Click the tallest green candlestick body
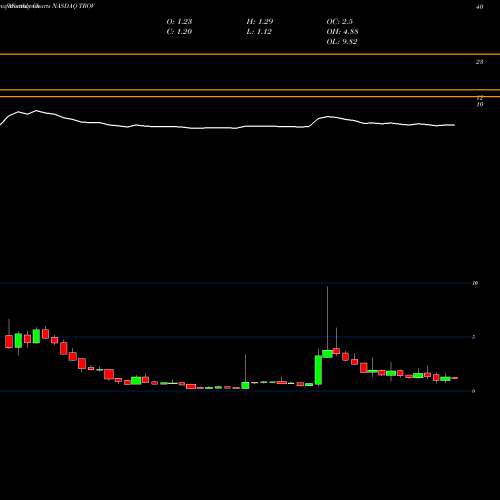Image resolution: width=500 pixels, height=500 pixels. pyautogui.click(x=318, y=370)
